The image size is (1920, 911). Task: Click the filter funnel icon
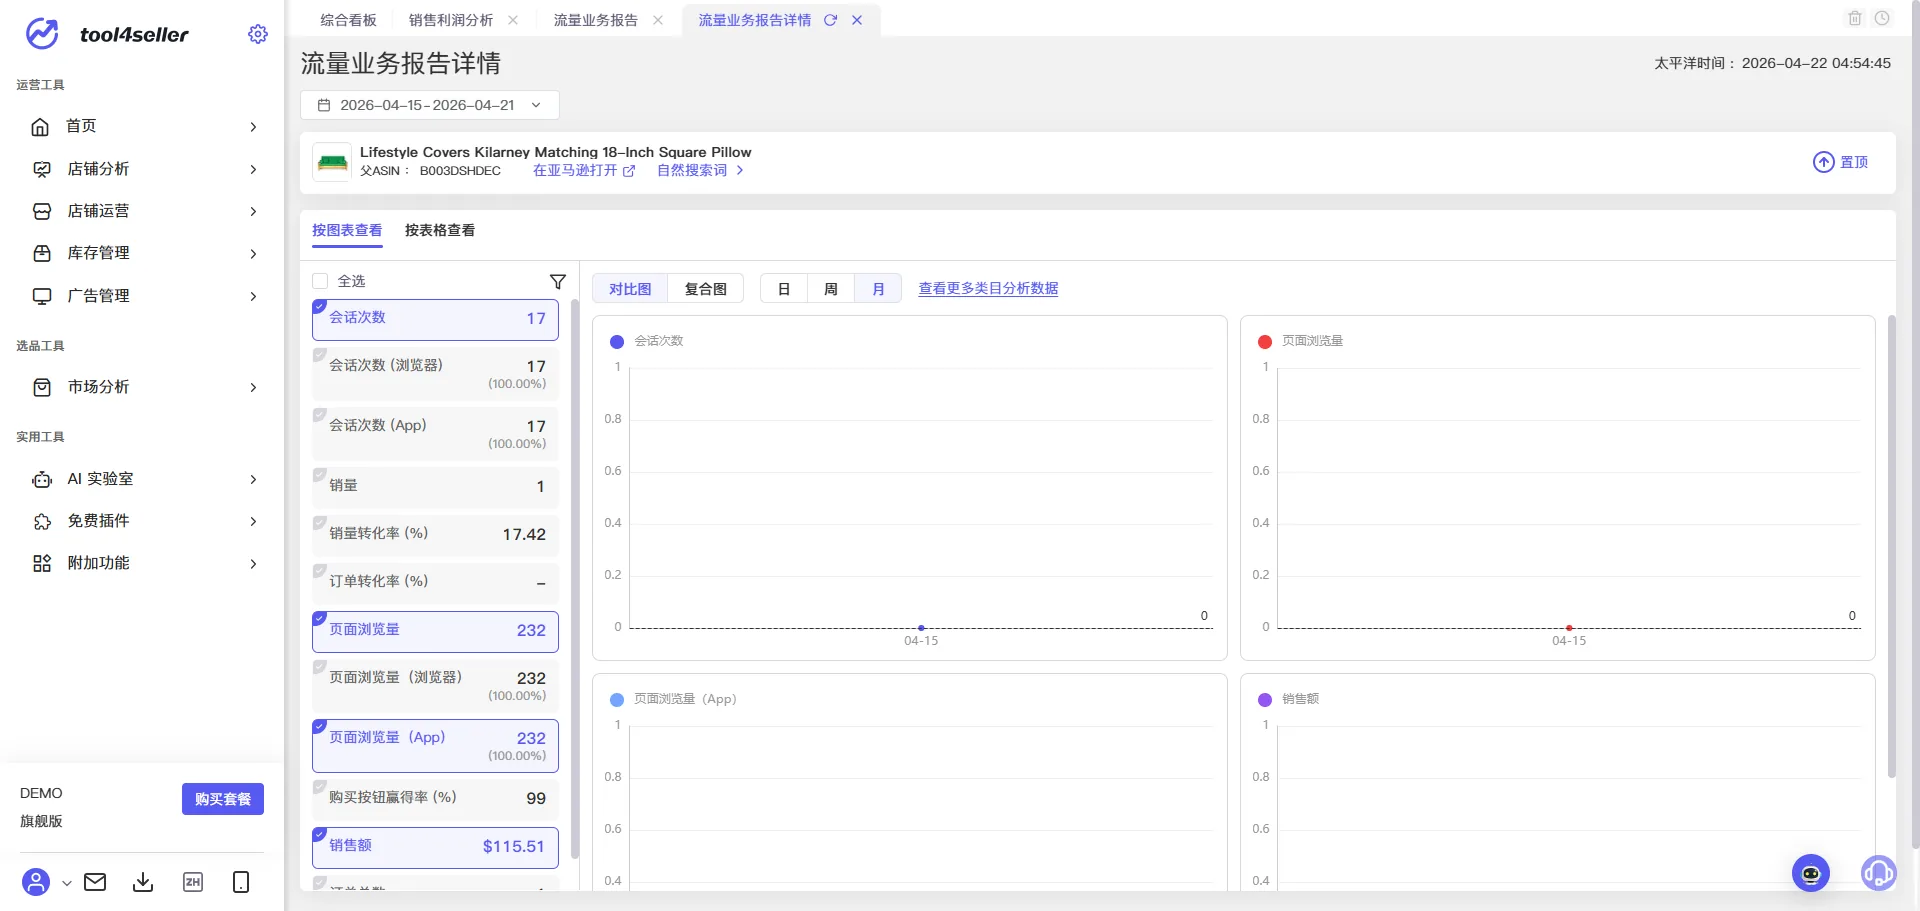tap(558, 281)
